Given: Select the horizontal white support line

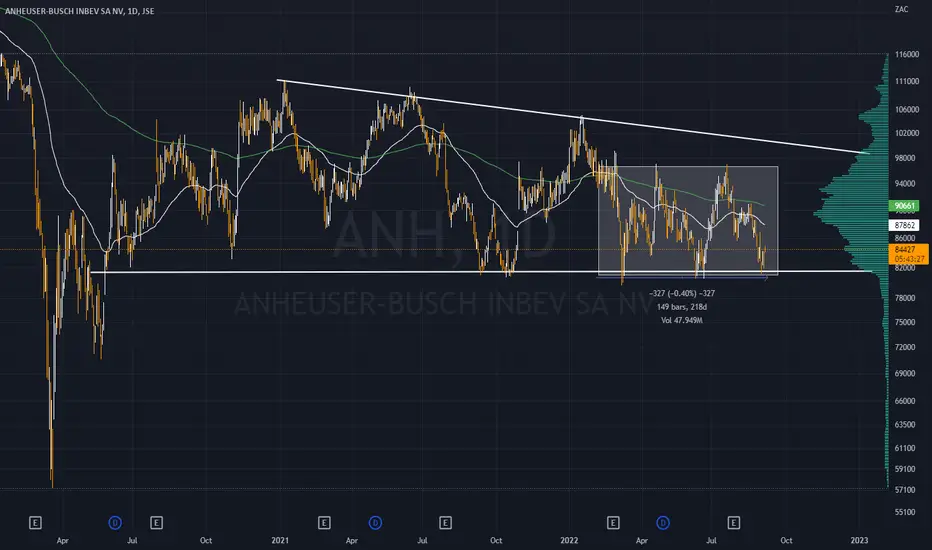Looking at the screenshot, I should point(481,272).
